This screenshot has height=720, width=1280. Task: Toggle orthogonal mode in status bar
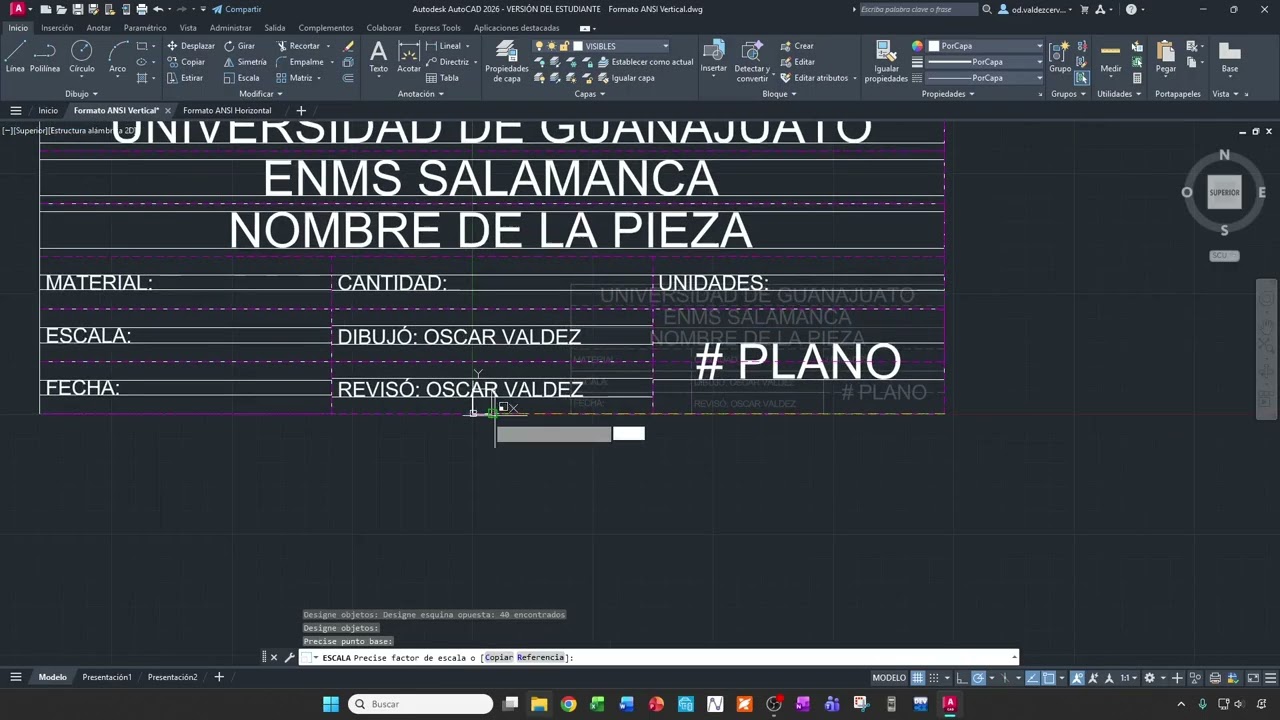tap(962, 678)
